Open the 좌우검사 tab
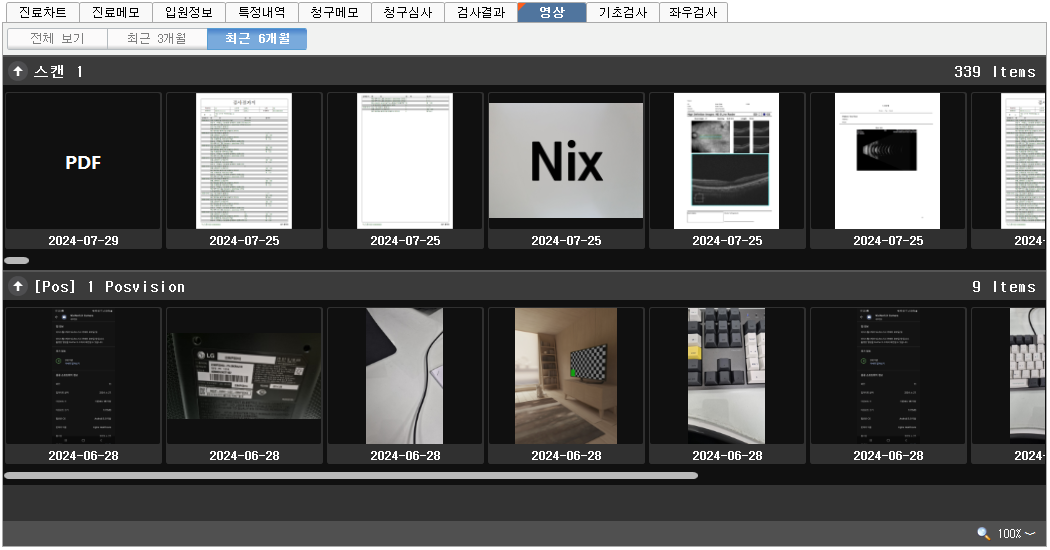Screen dimensions: 1050x550 [x=693, y=13]
